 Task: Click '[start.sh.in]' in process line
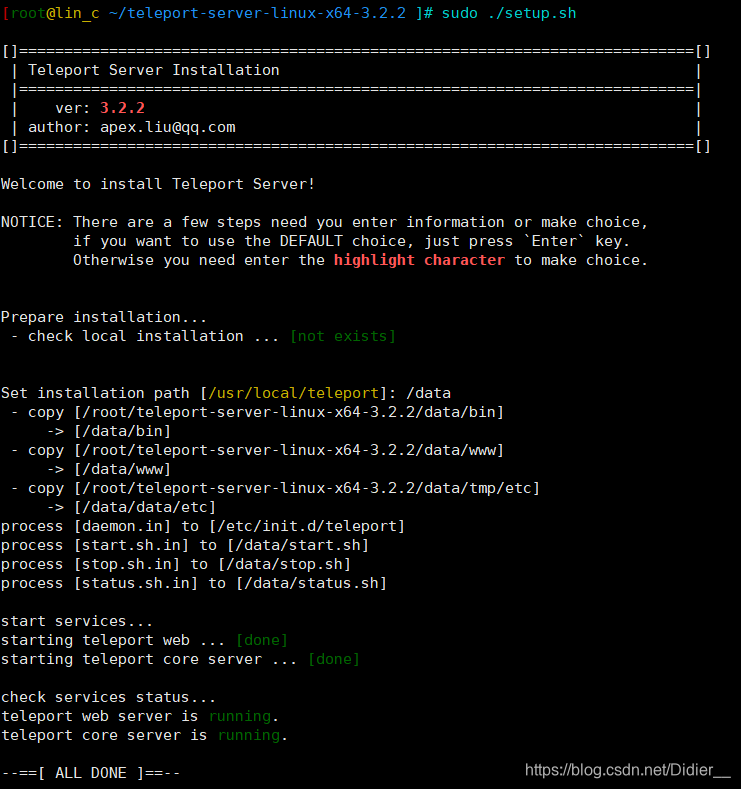pos(131,545)
